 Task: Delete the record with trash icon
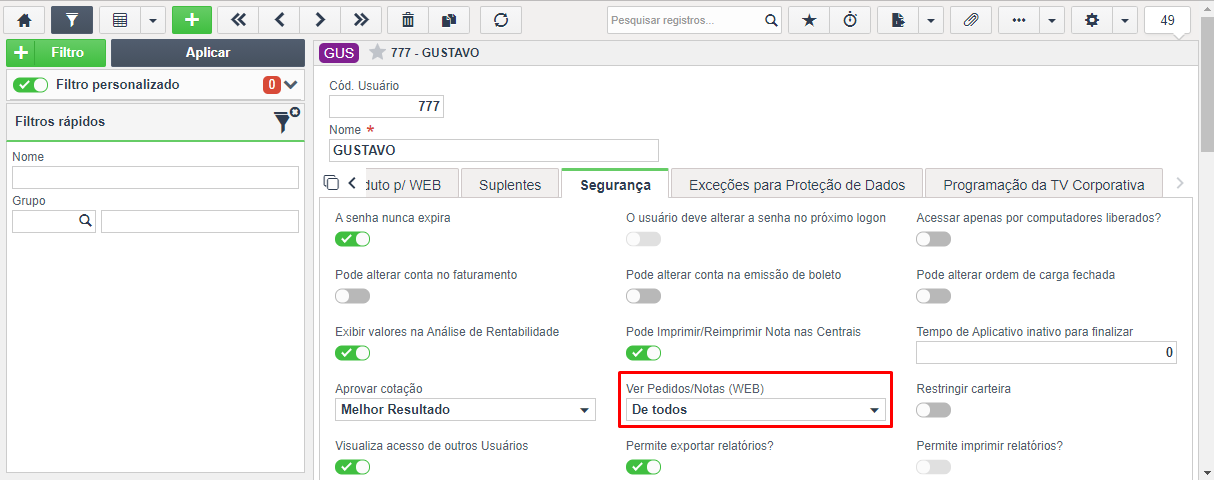pyautogui.click(x=408, y=20)
